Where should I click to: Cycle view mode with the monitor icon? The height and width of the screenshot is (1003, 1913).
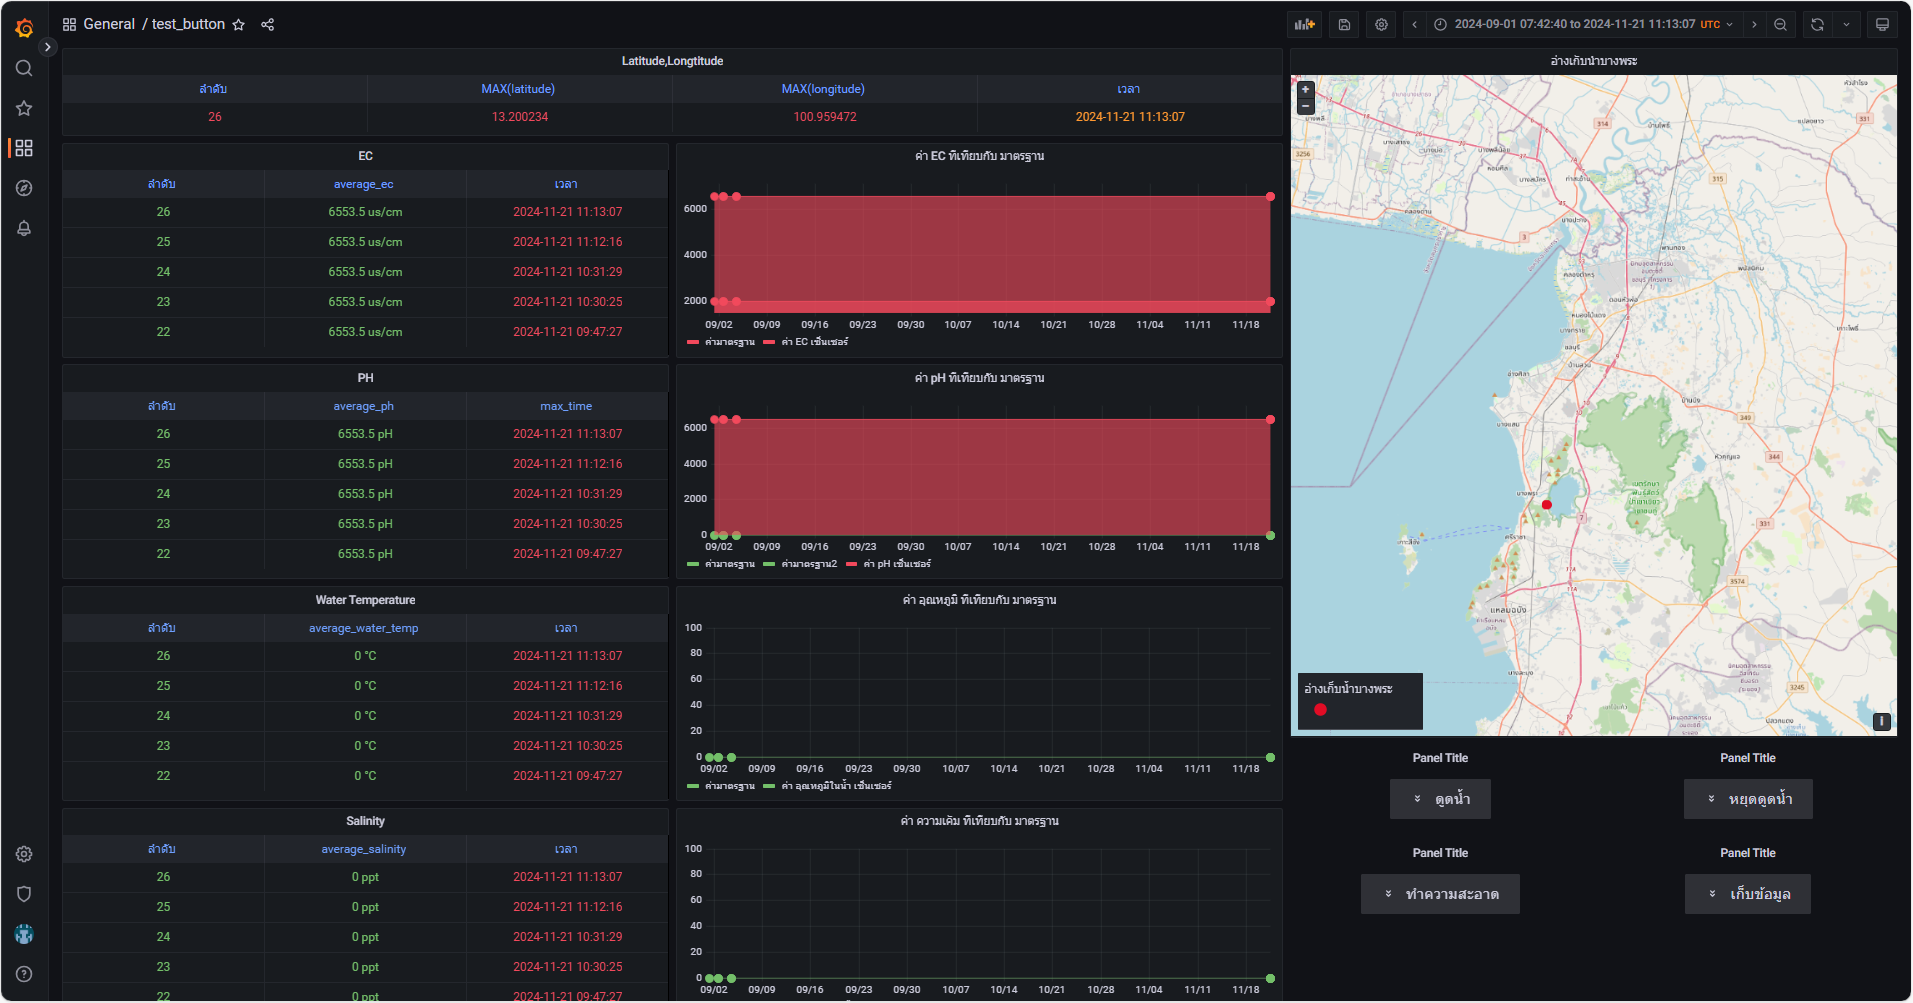click(x=1882, y=25)
